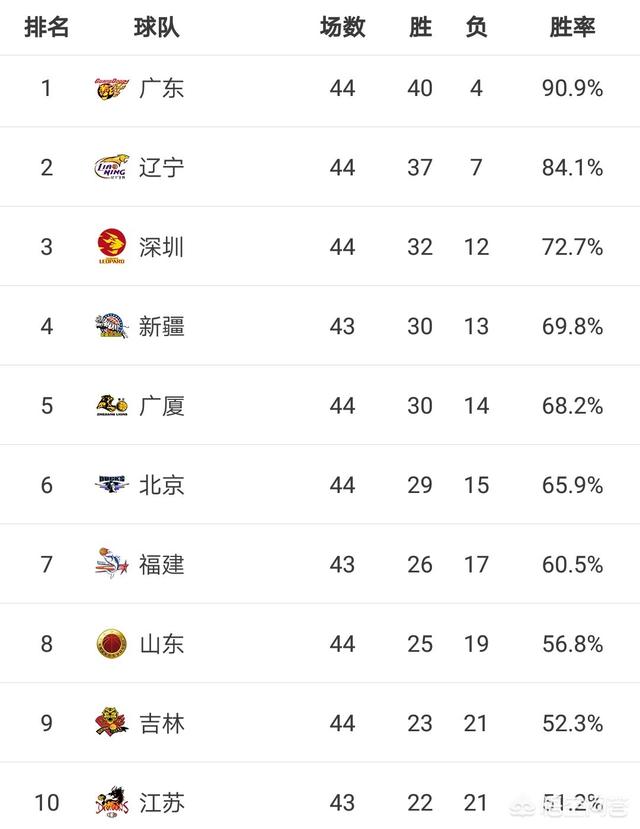Click the Jilin tiger logo
The height and width of the screenshot is (829, 640).
click(x=112, y=722)
